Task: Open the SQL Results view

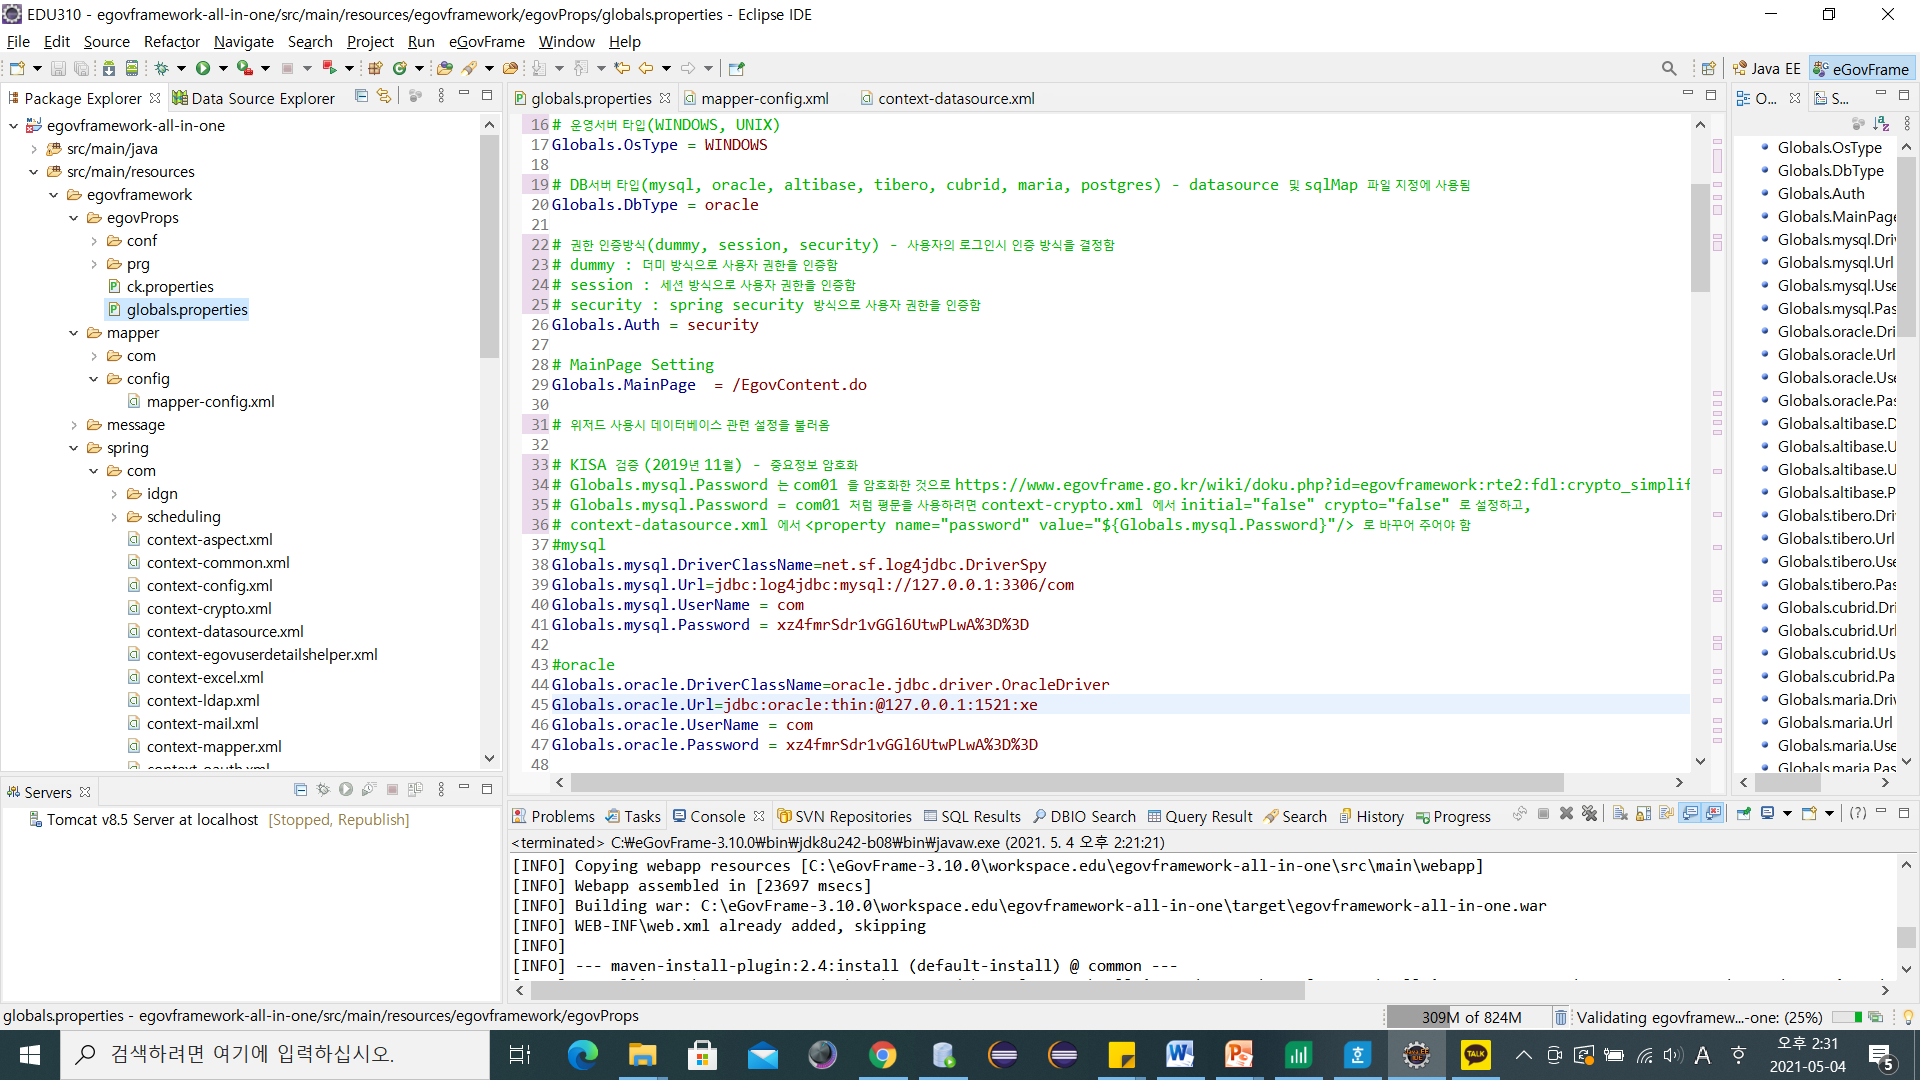Action: pos(972,816)
